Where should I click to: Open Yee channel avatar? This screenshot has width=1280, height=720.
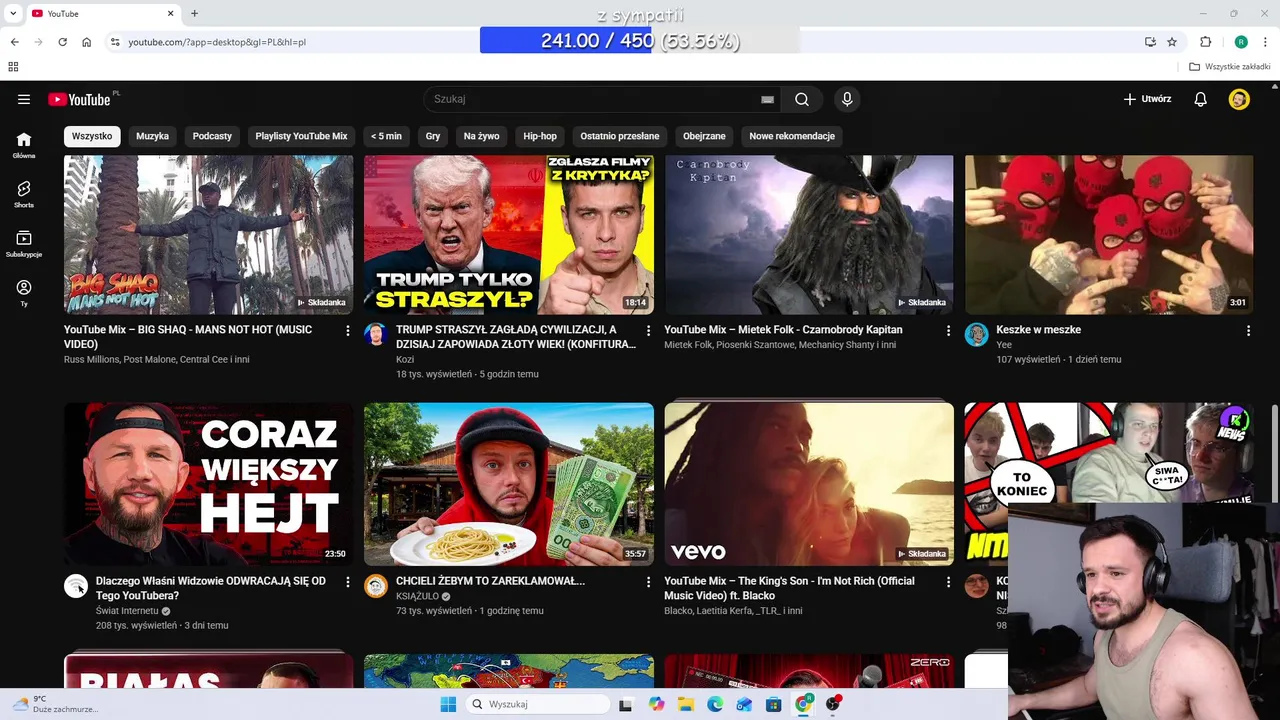[977, 335]
